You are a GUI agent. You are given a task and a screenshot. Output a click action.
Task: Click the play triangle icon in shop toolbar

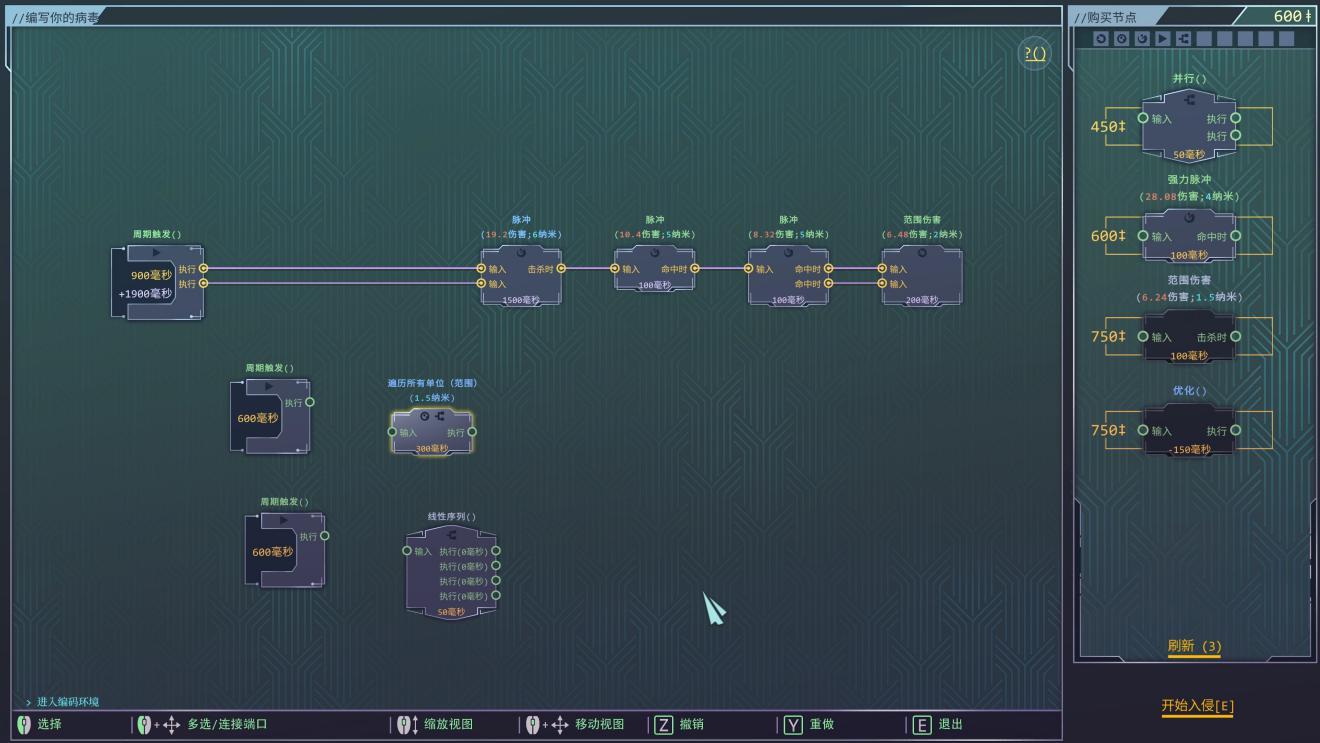tap(1162, 39)
